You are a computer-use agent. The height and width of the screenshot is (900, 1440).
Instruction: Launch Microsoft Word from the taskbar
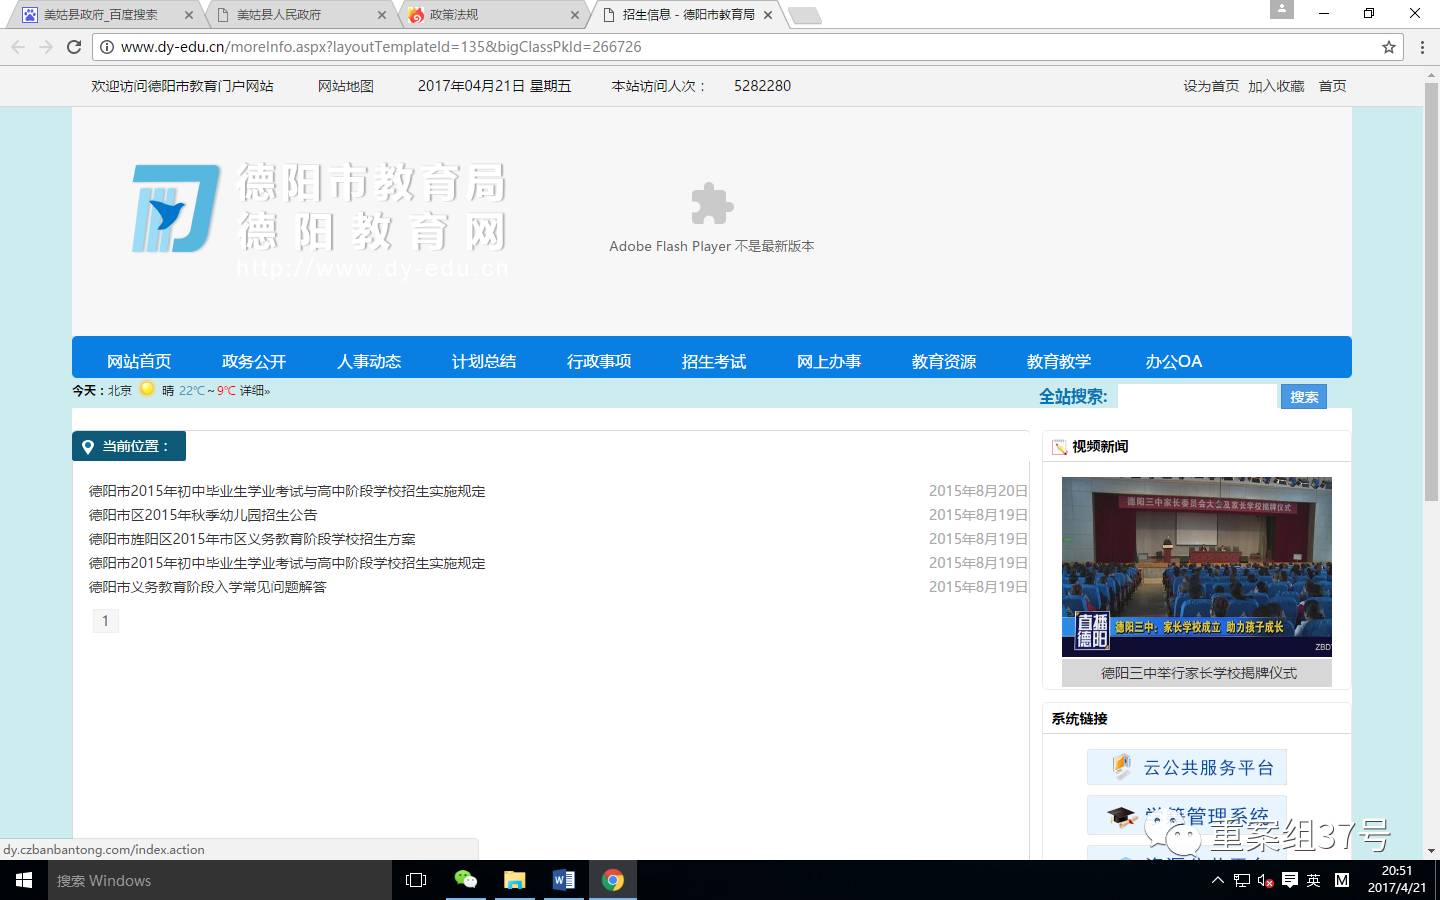[563, 880]
